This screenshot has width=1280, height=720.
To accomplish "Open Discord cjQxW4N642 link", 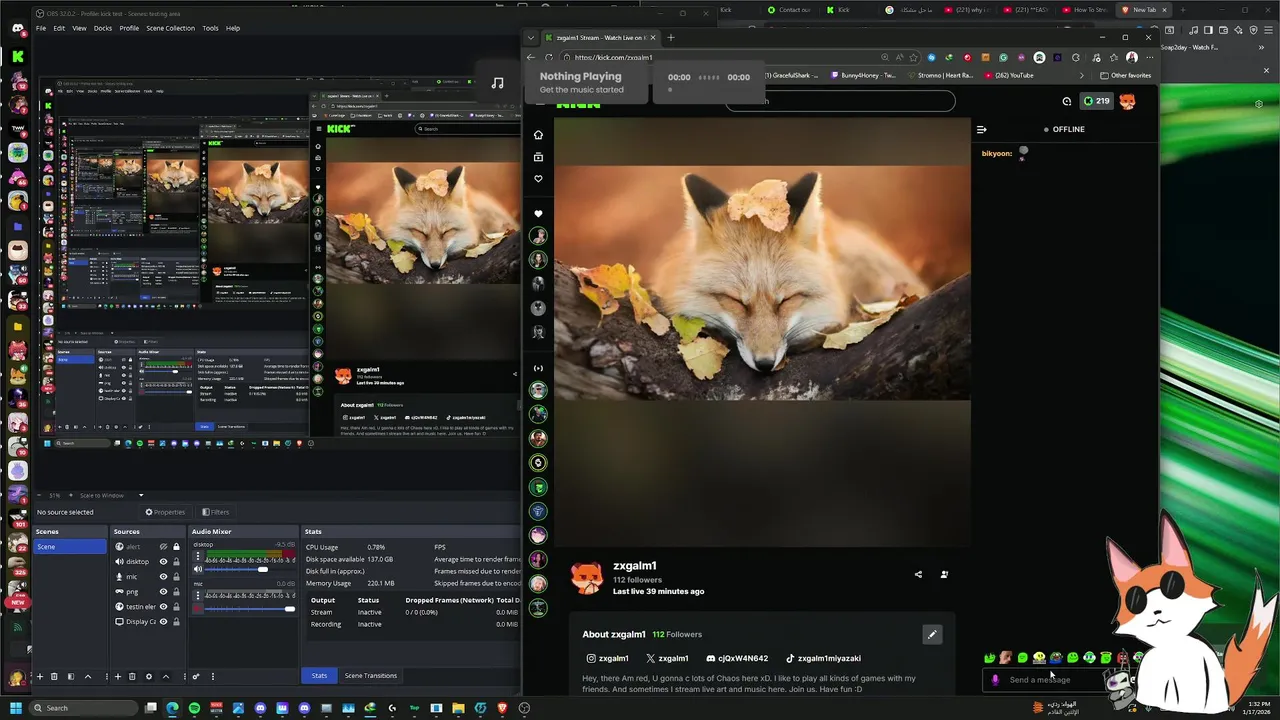I will (737, 659).
